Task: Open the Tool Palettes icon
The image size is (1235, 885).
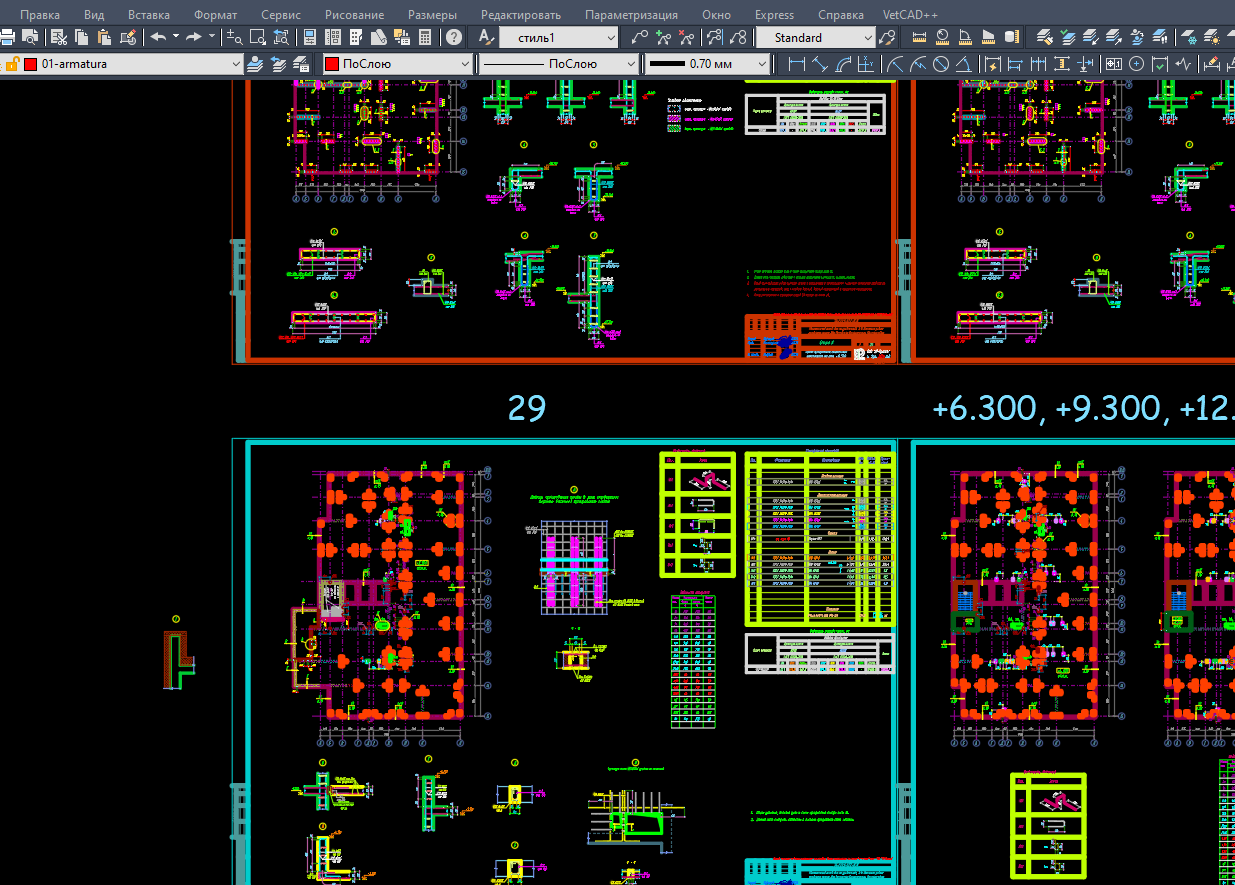Action: click(x=355, y=37)
